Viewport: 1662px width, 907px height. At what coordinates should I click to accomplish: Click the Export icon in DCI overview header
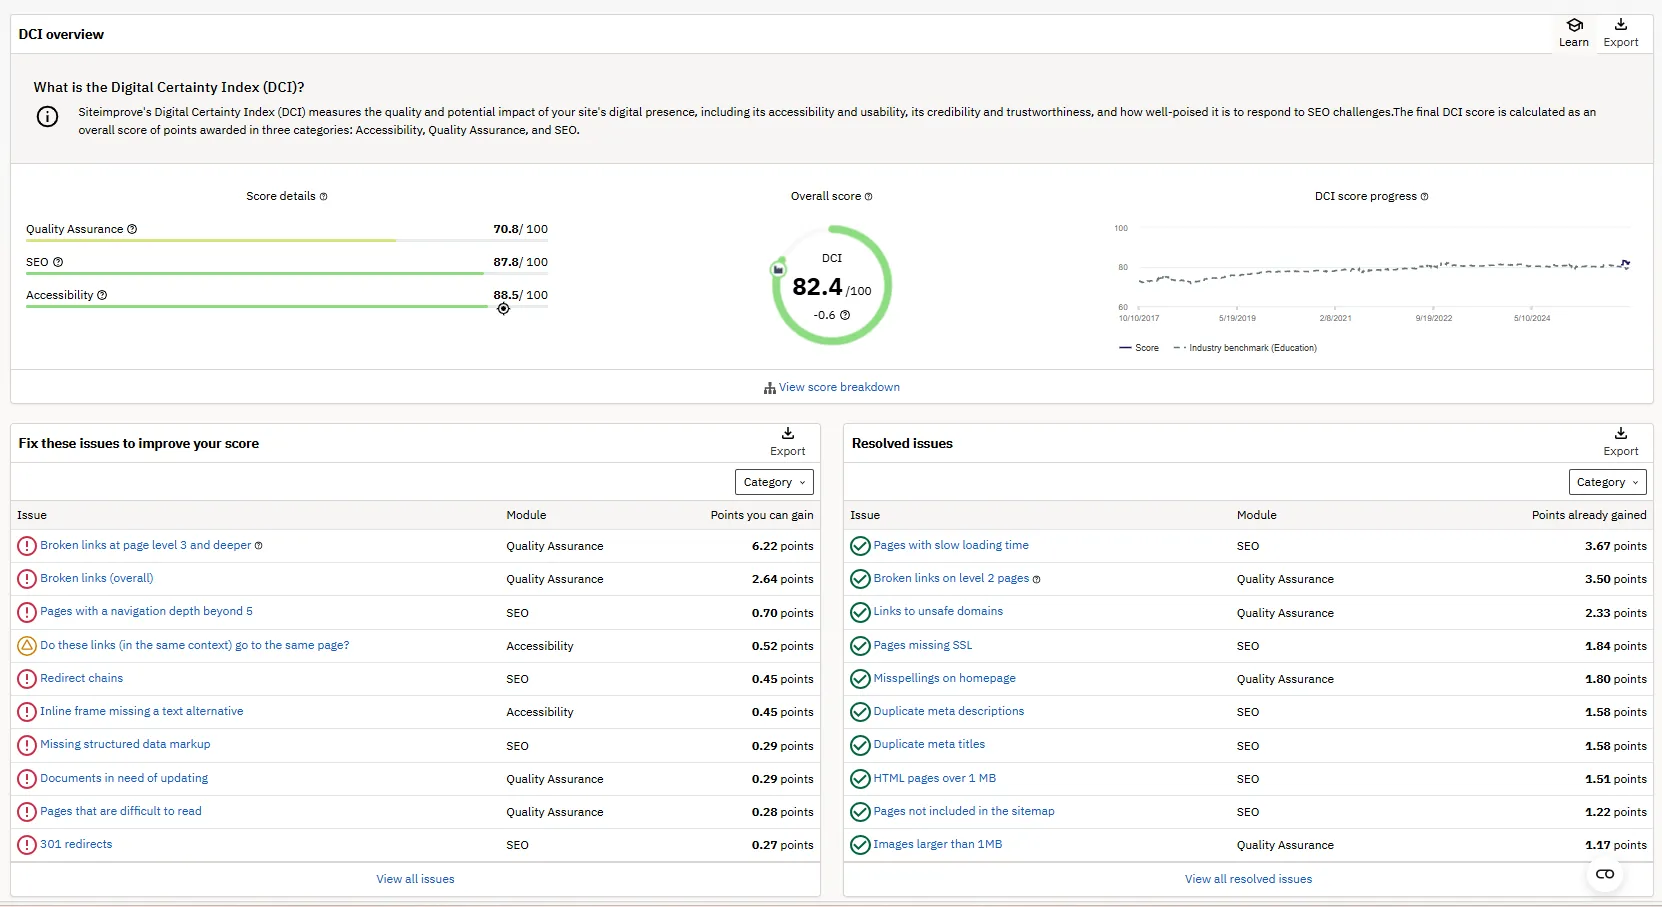coord(1620,25)
